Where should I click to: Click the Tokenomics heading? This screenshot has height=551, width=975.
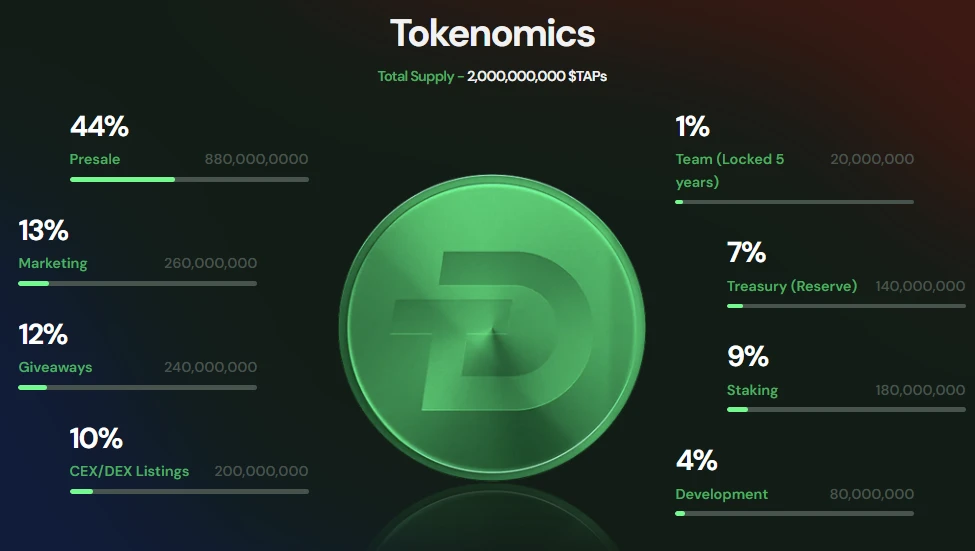pyautogui.click(x=492, y=34)
